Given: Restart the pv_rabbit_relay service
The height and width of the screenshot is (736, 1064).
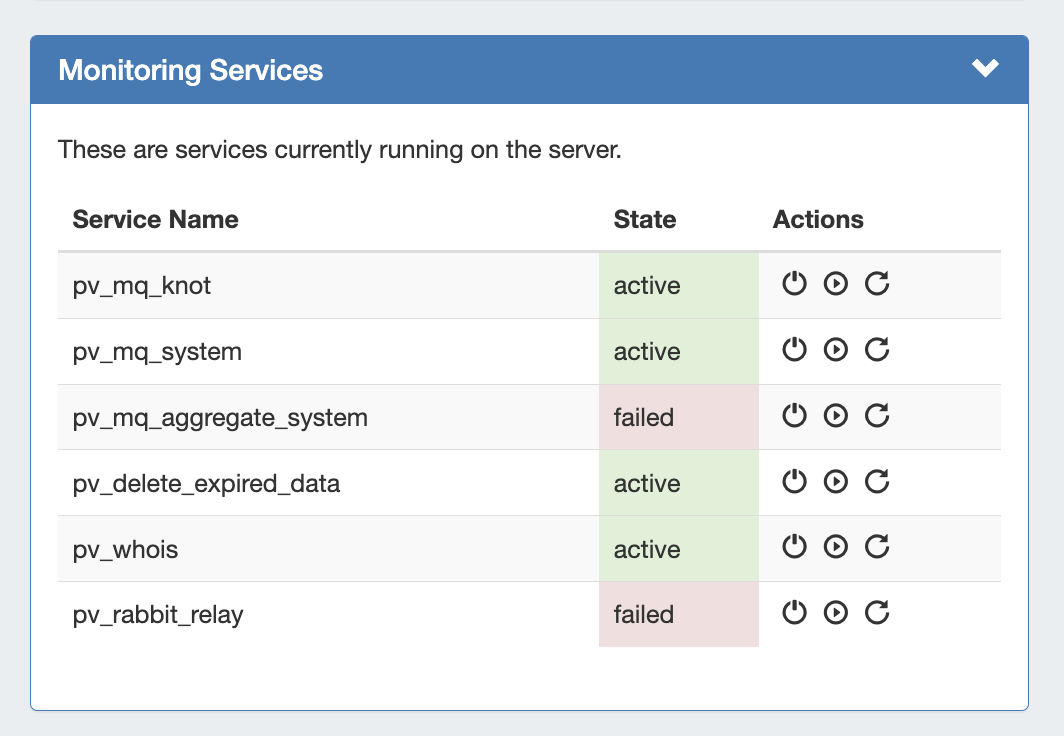Looking at the screenshot, I should [877, 613].
